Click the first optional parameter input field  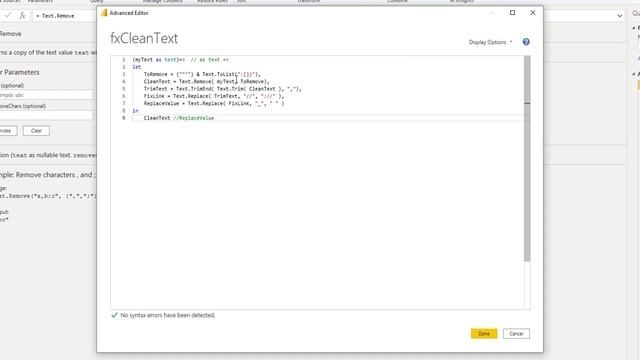46,95
